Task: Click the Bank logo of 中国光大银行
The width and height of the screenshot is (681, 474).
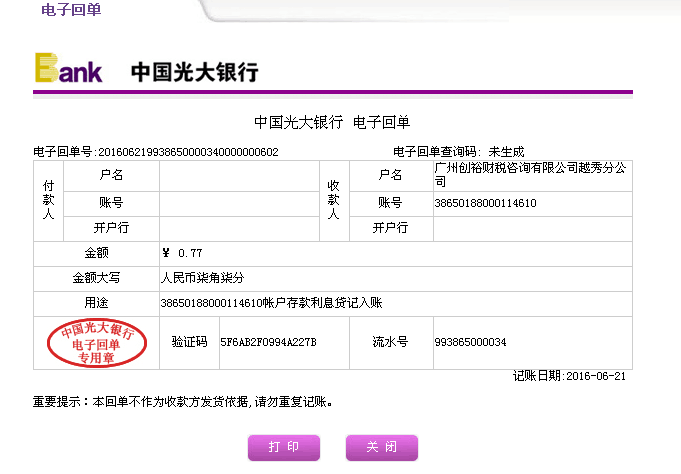Action: (x=69, y=68)
